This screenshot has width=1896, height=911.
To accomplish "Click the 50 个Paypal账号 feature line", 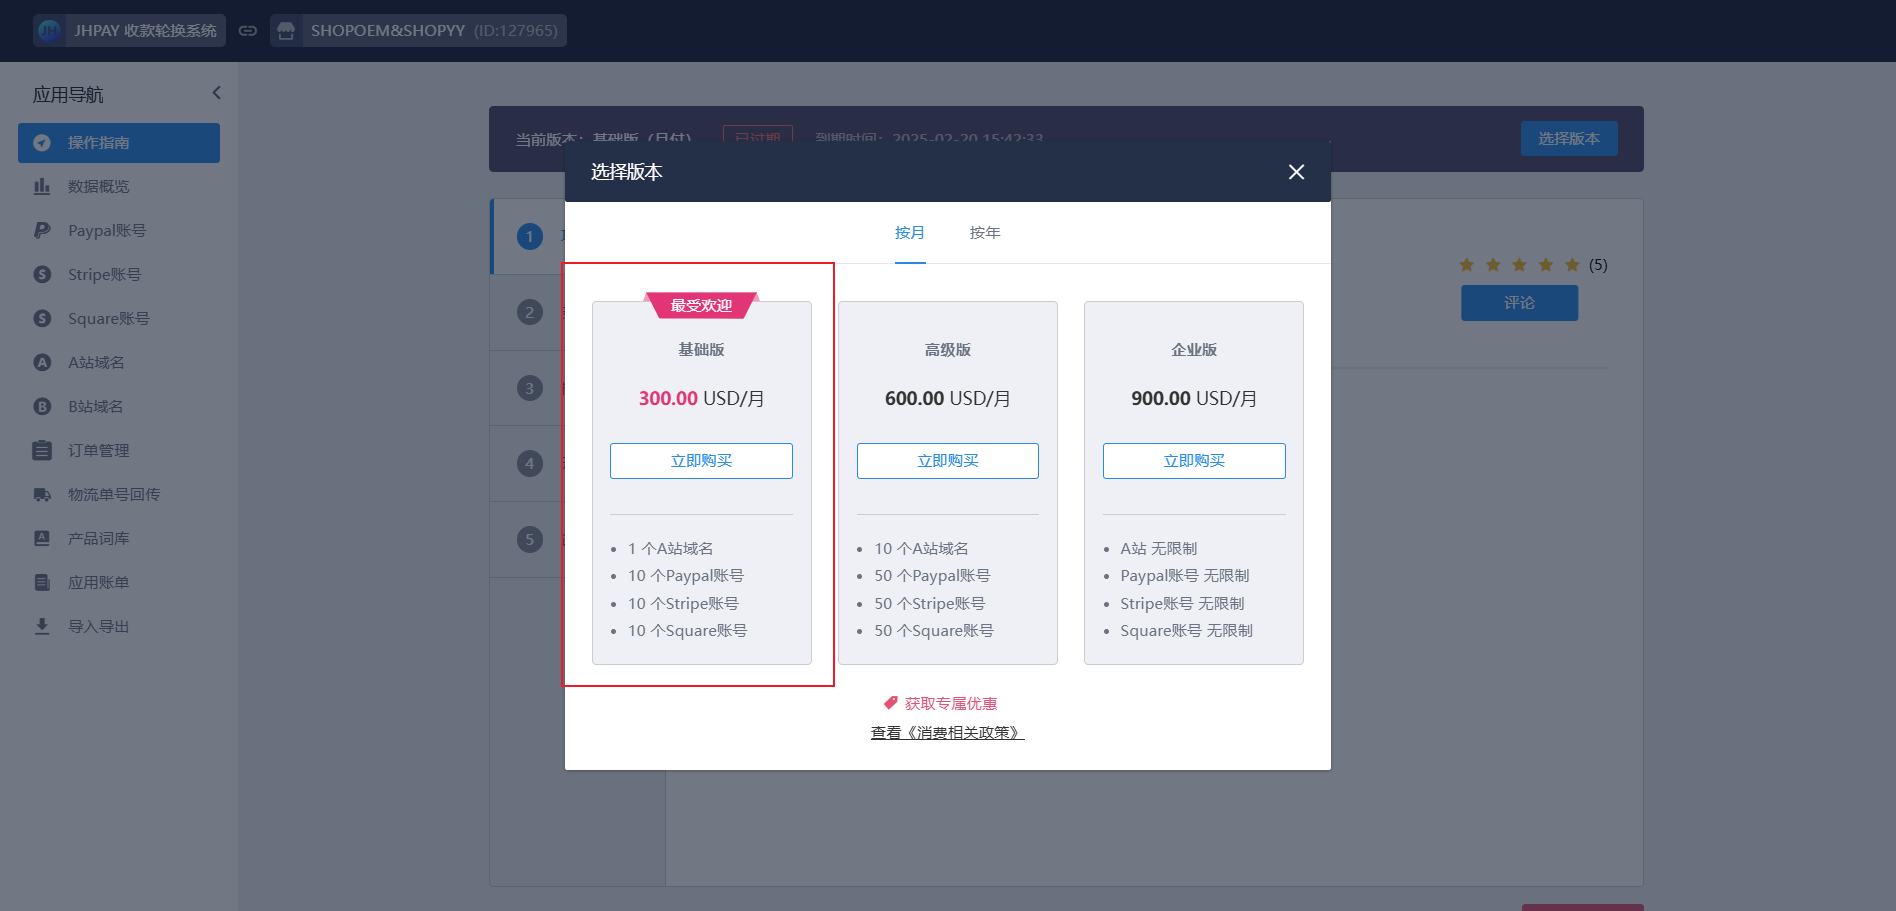I will pos(932,576).
